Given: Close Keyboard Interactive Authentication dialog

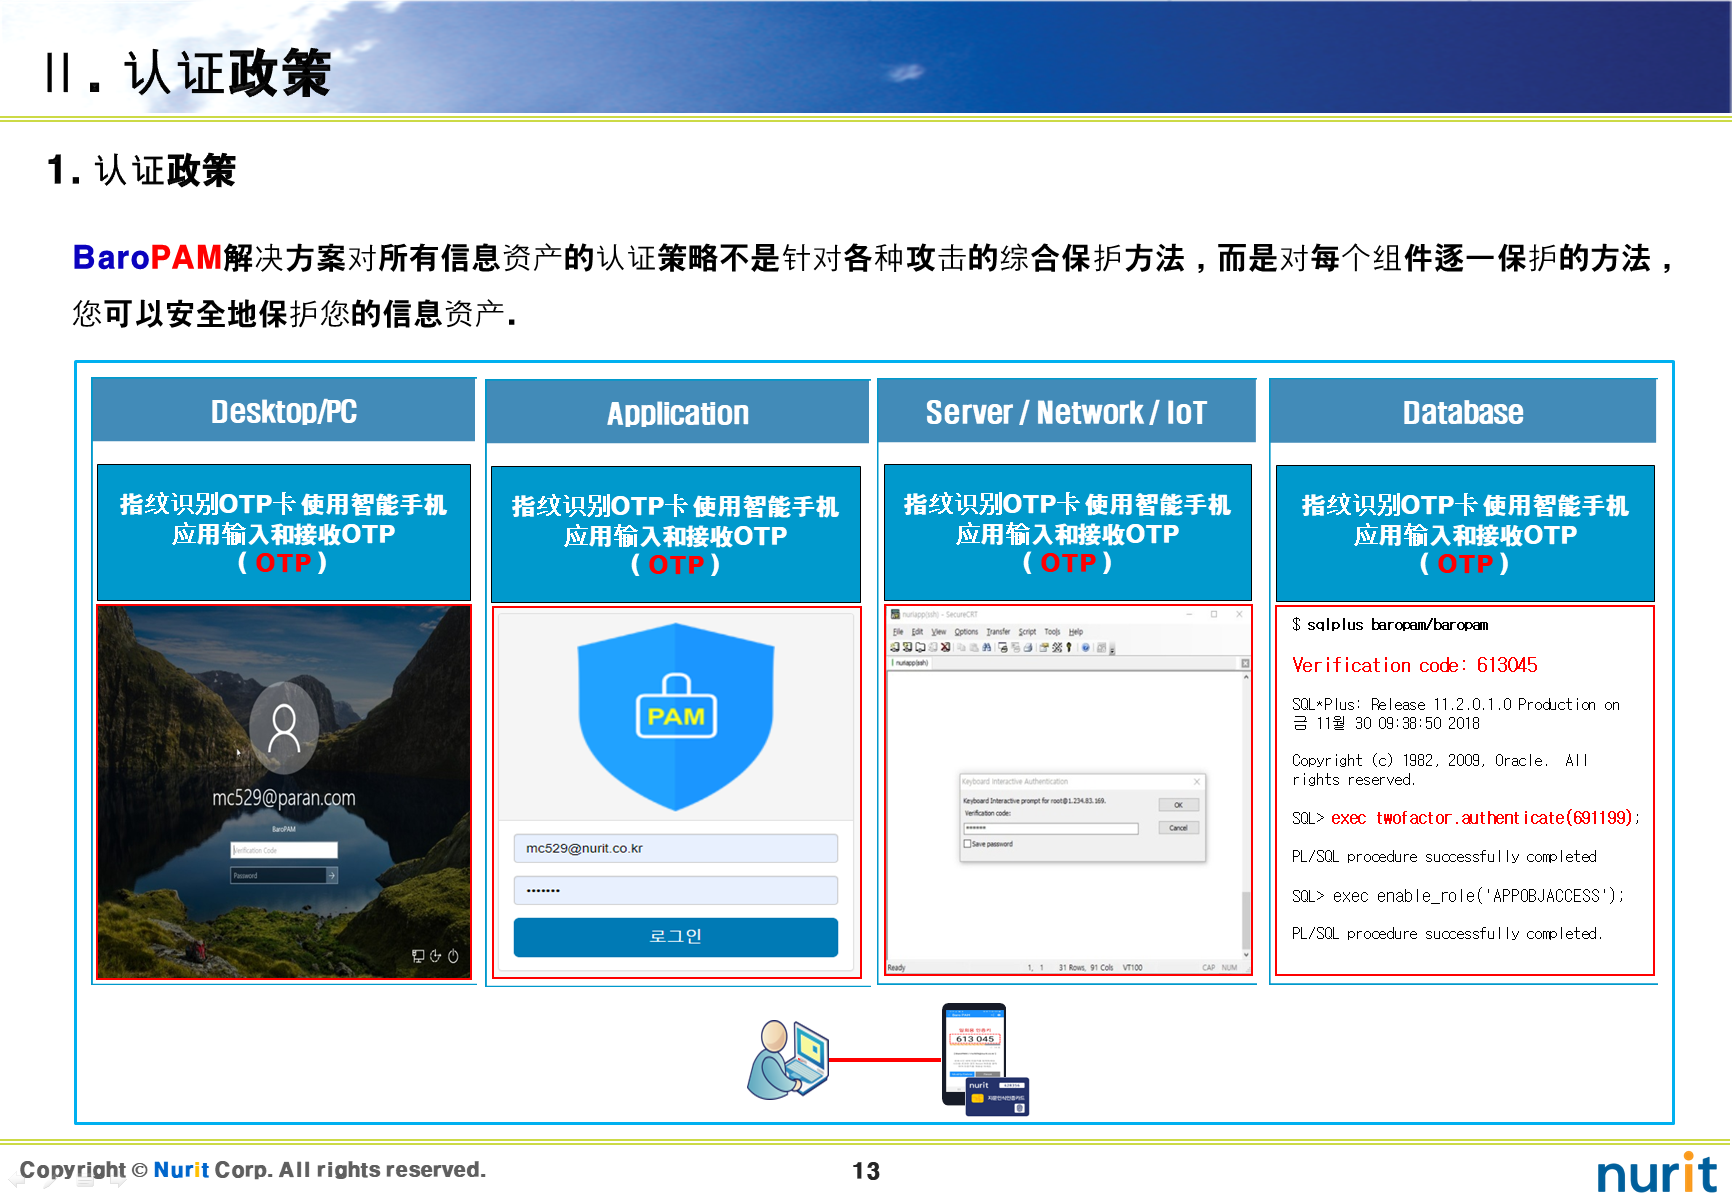Looking at the screenshot, I should (x=1197, y=781).
